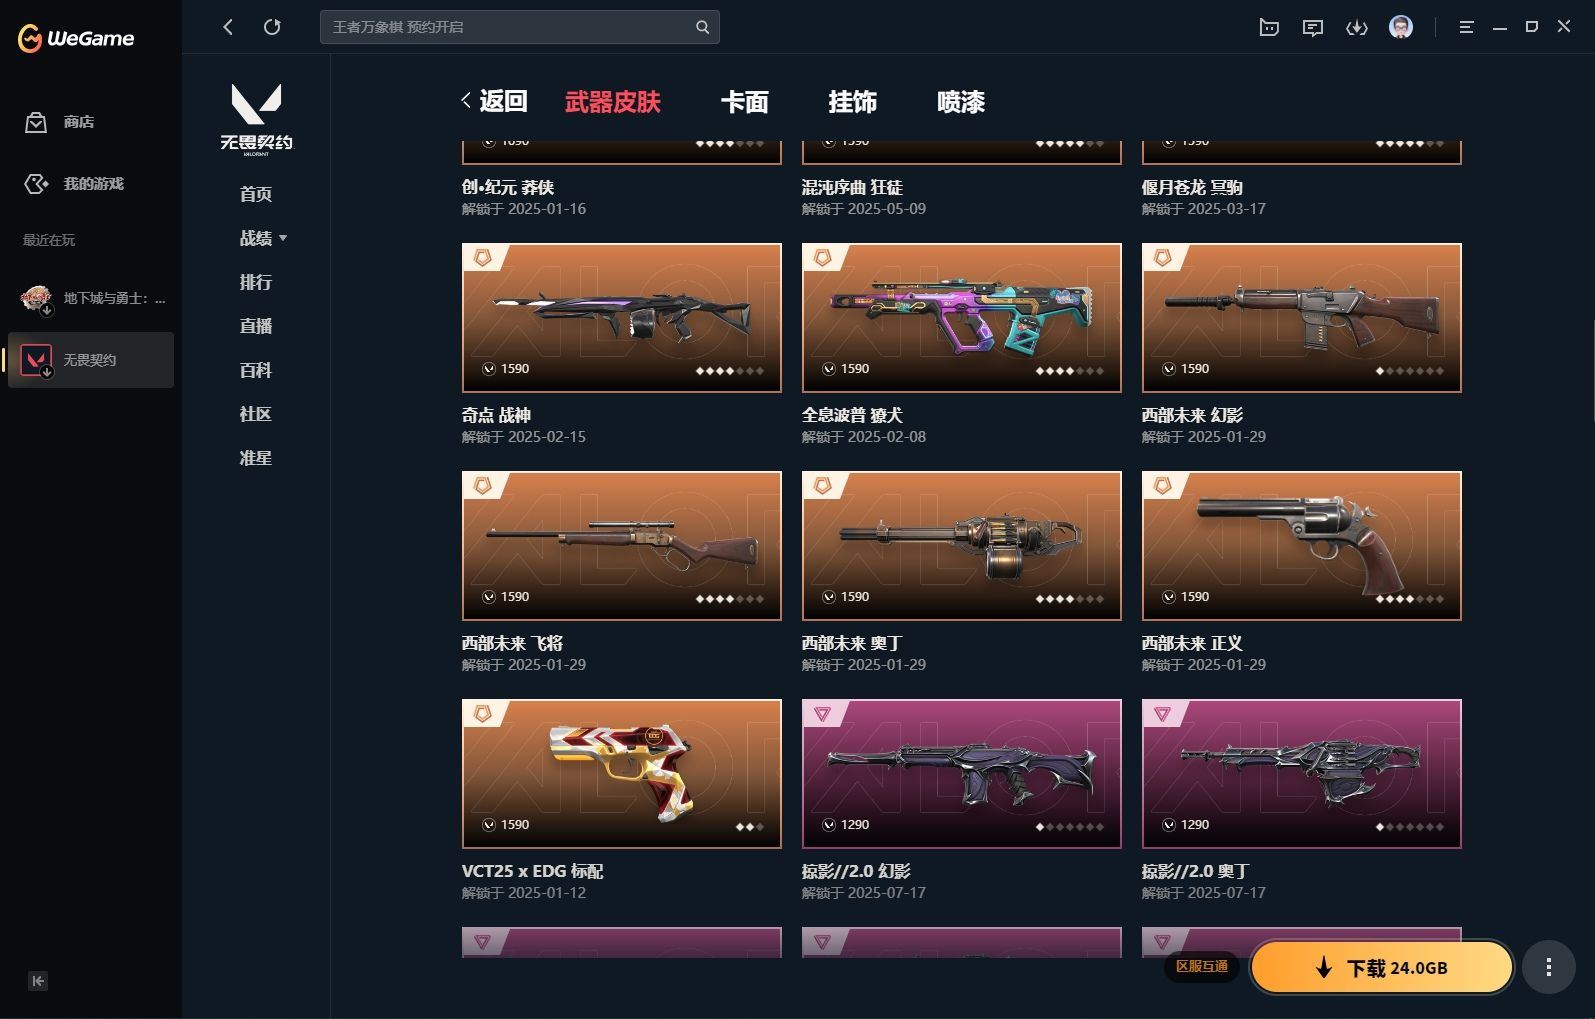Go back with the top arrow icon
Viewport: 1595px width, 1019px height.
[x=228, y=27]
